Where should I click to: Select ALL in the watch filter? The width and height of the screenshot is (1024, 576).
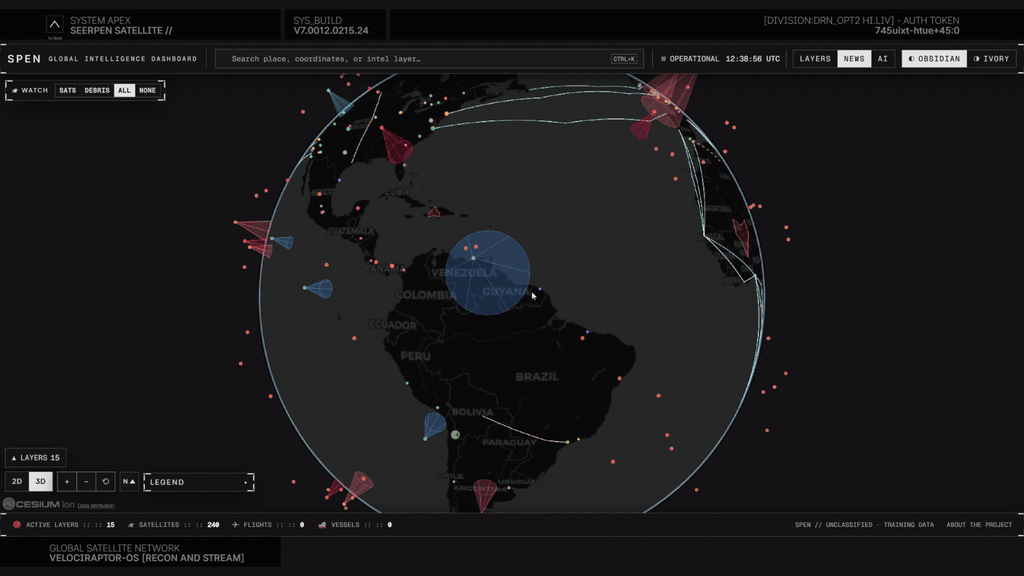pyautogui.click(x=124, y=91)
